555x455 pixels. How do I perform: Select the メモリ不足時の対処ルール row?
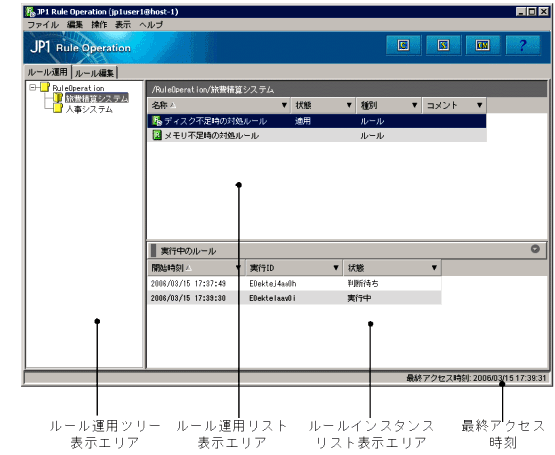(x=317, y=135)
